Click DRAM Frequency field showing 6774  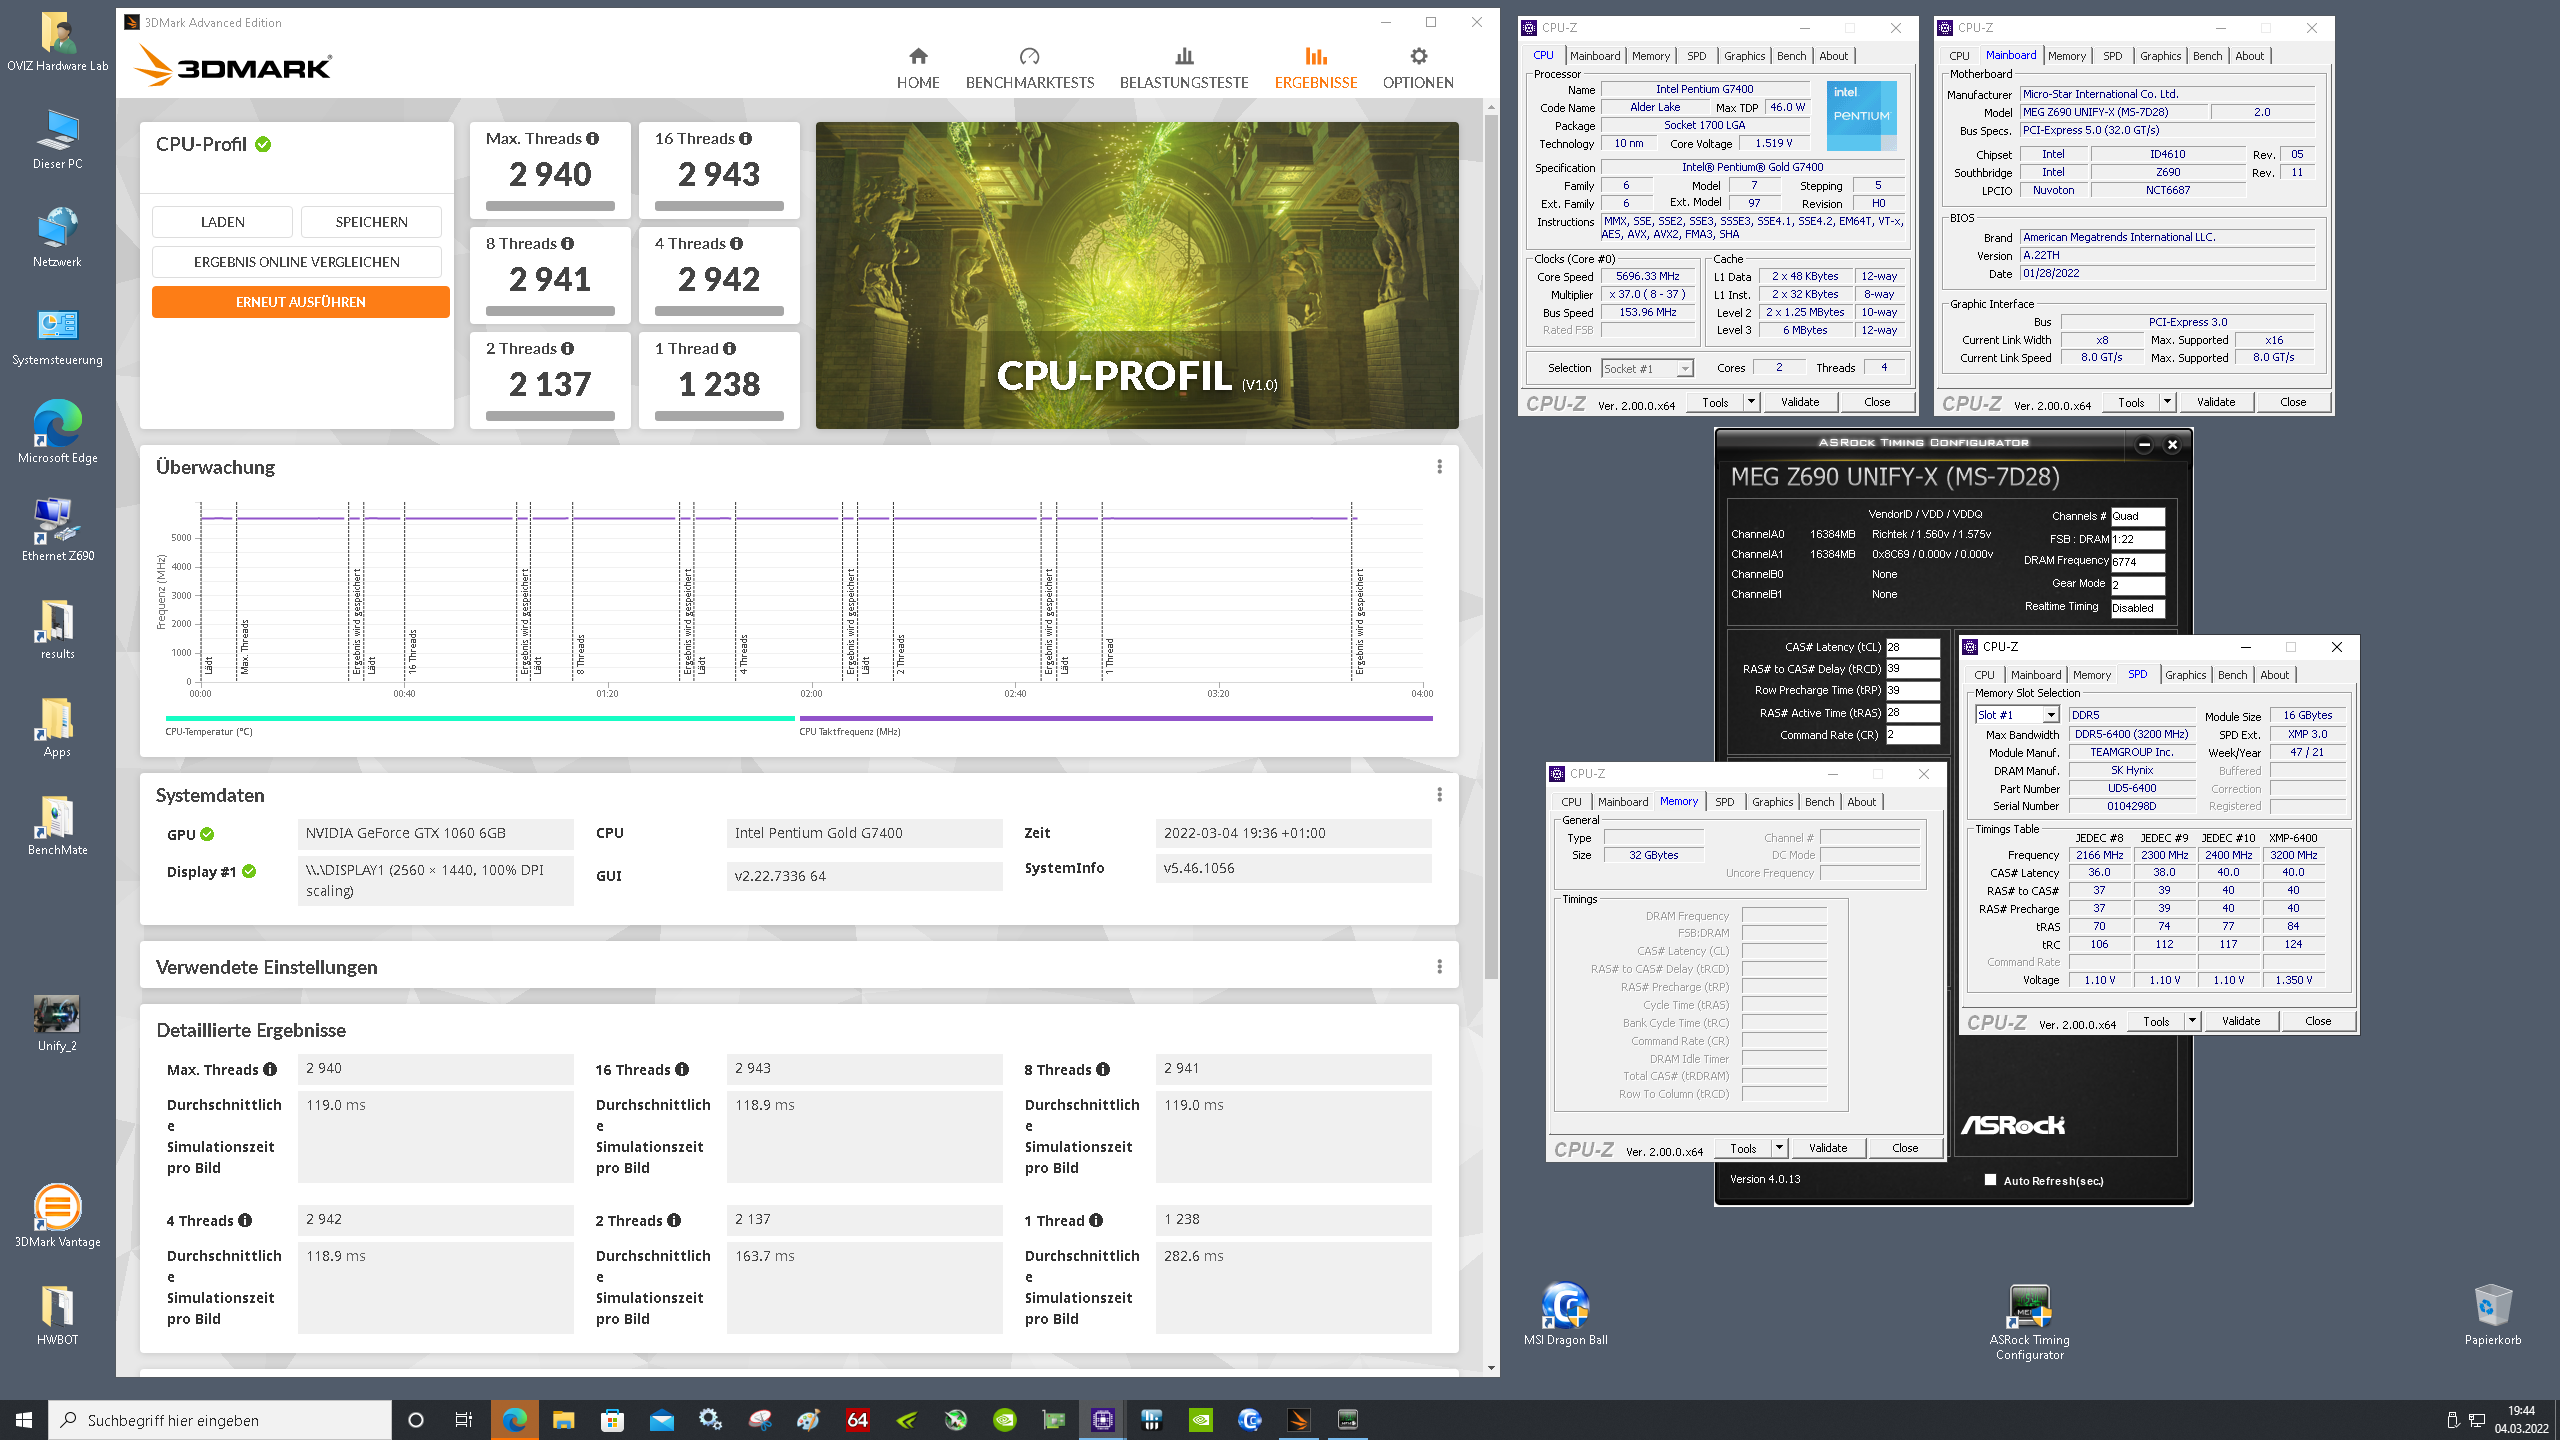(x=2137, y=562)
